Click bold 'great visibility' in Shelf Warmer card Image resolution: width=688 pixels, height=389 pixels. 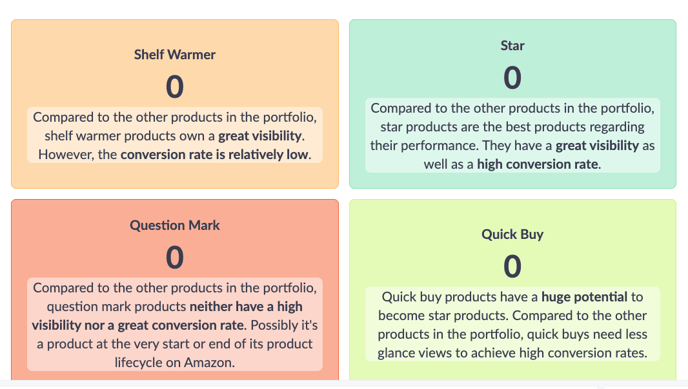point(260,136)
